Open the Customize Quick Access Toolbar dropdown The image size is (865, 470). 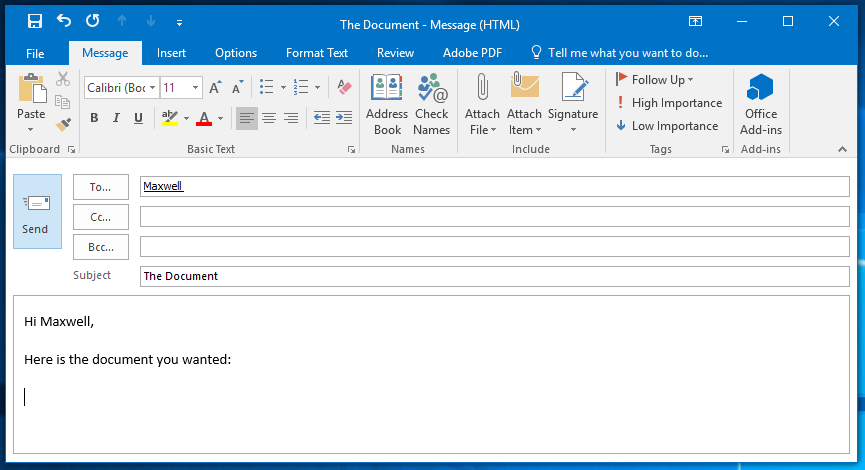pos(179,23)
